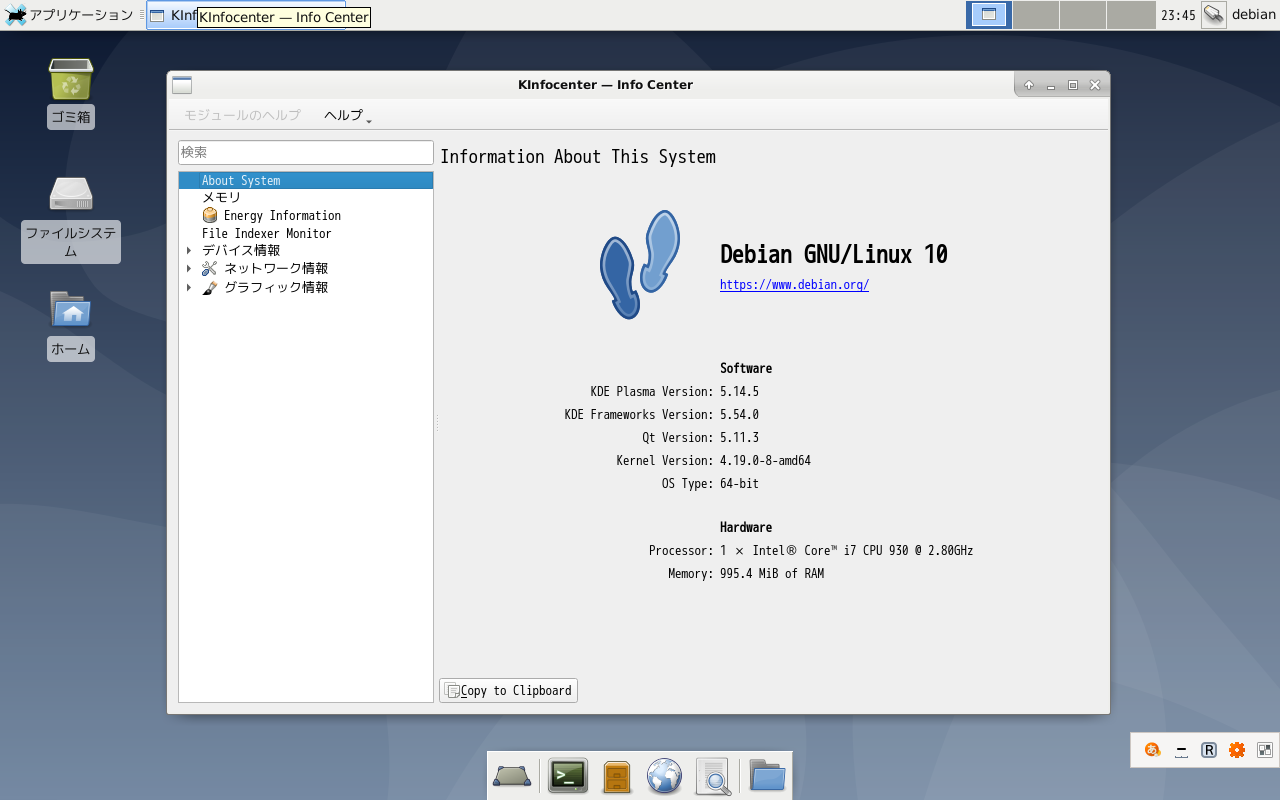Click the Hardware section heading
The image size is (1280, 800).
746,528
